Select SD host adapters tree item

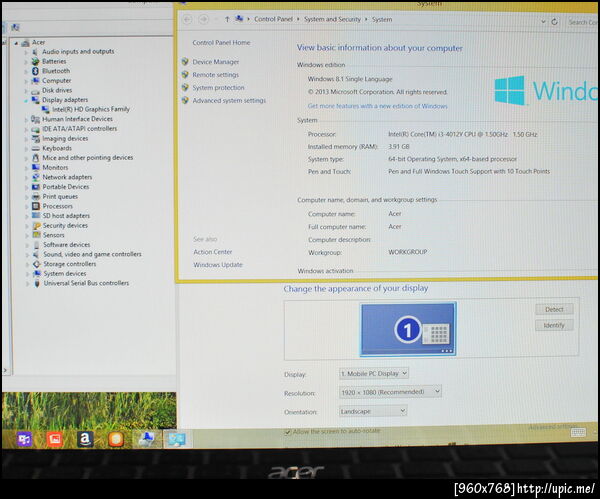[66, 216]
